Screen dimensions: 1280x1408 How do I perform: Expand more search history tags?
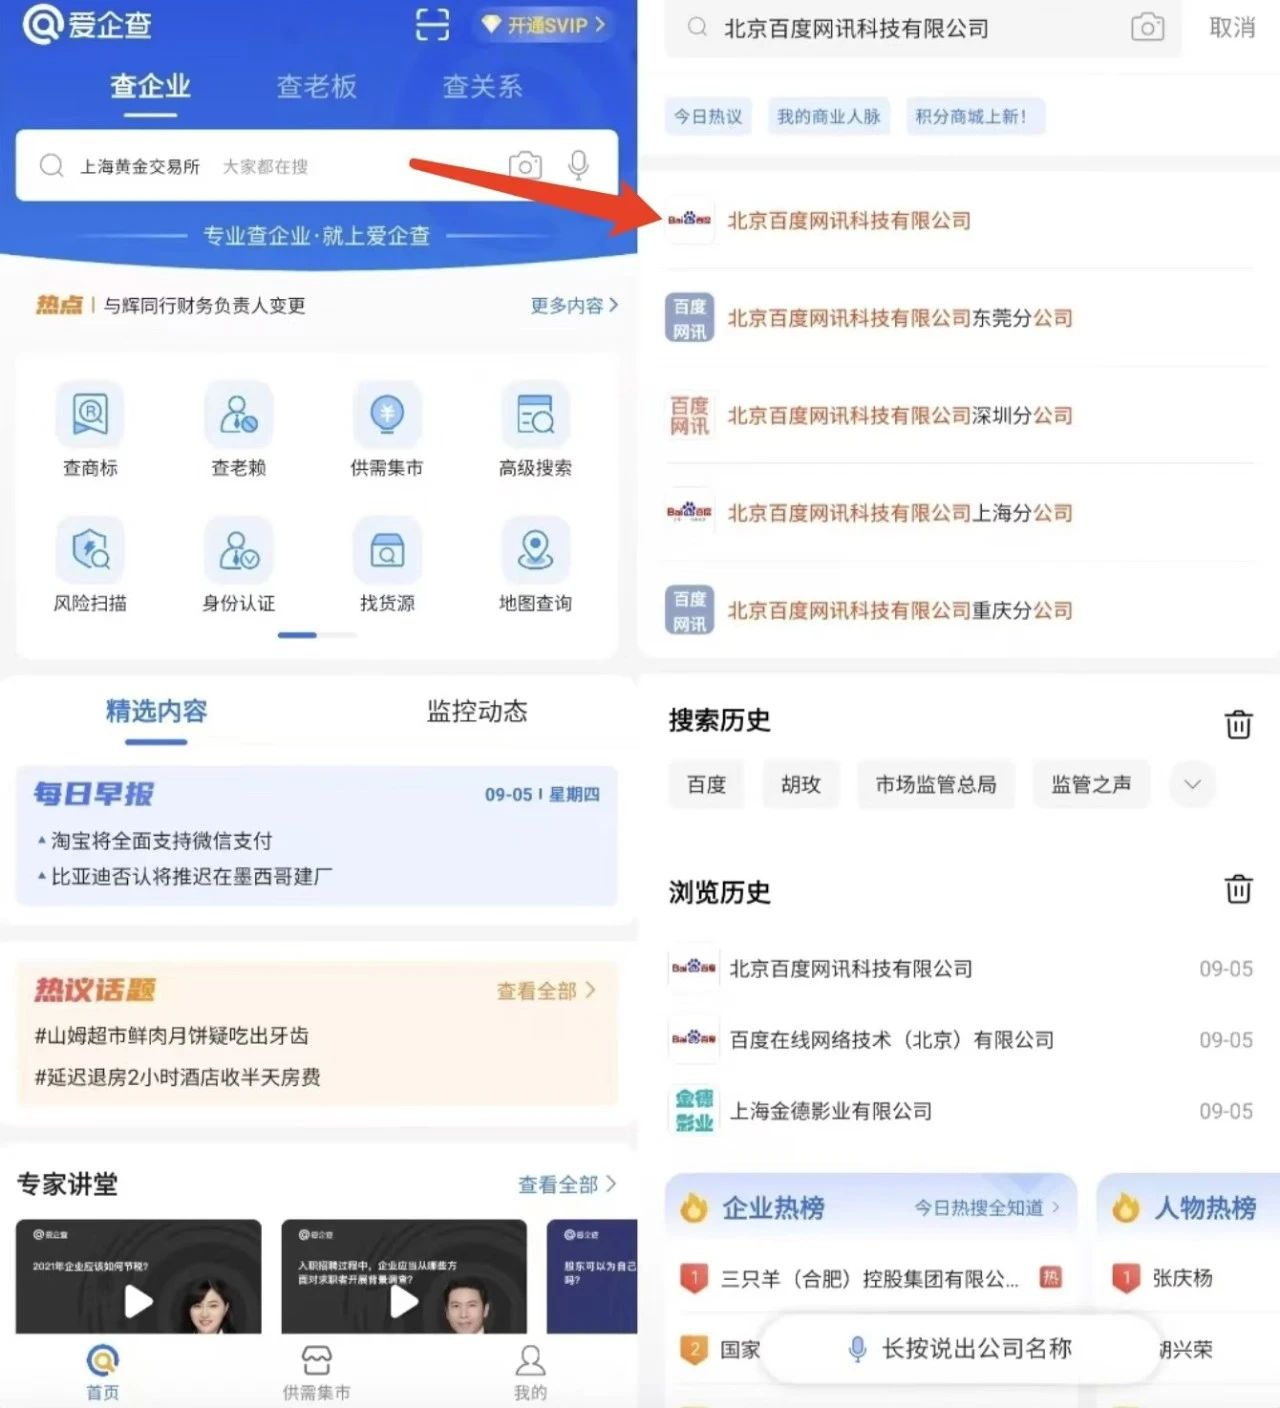coord(1192,784)
